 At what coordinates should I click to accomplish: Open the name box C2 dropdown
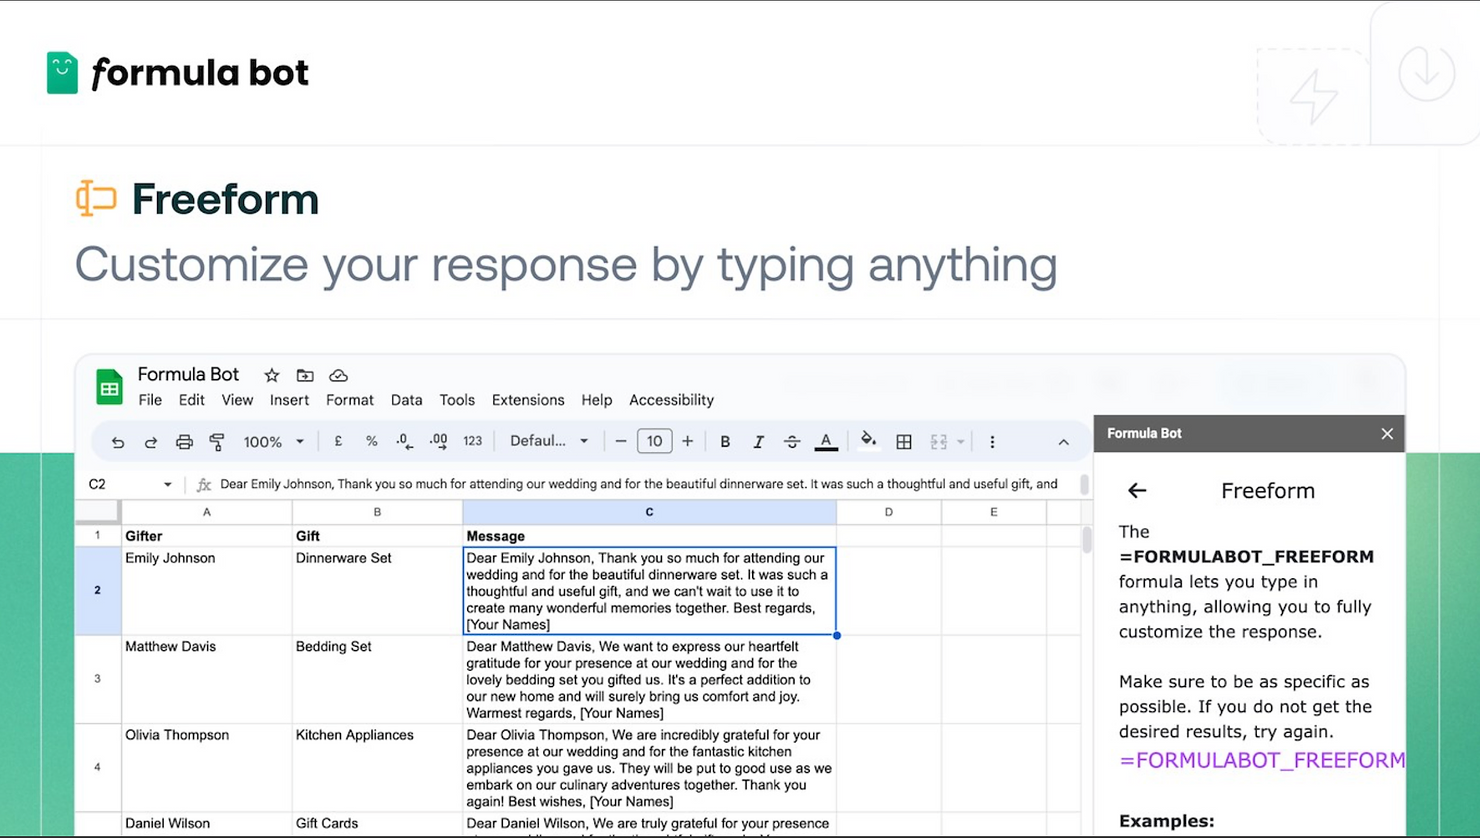point(167,485)
